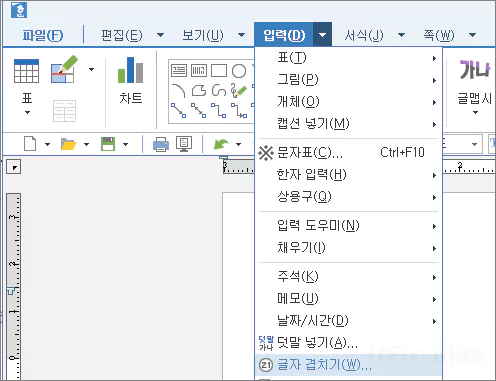Screen dimensions: 496x381
Task: Click the print preview icon
Action: click(x=184, y=144)
